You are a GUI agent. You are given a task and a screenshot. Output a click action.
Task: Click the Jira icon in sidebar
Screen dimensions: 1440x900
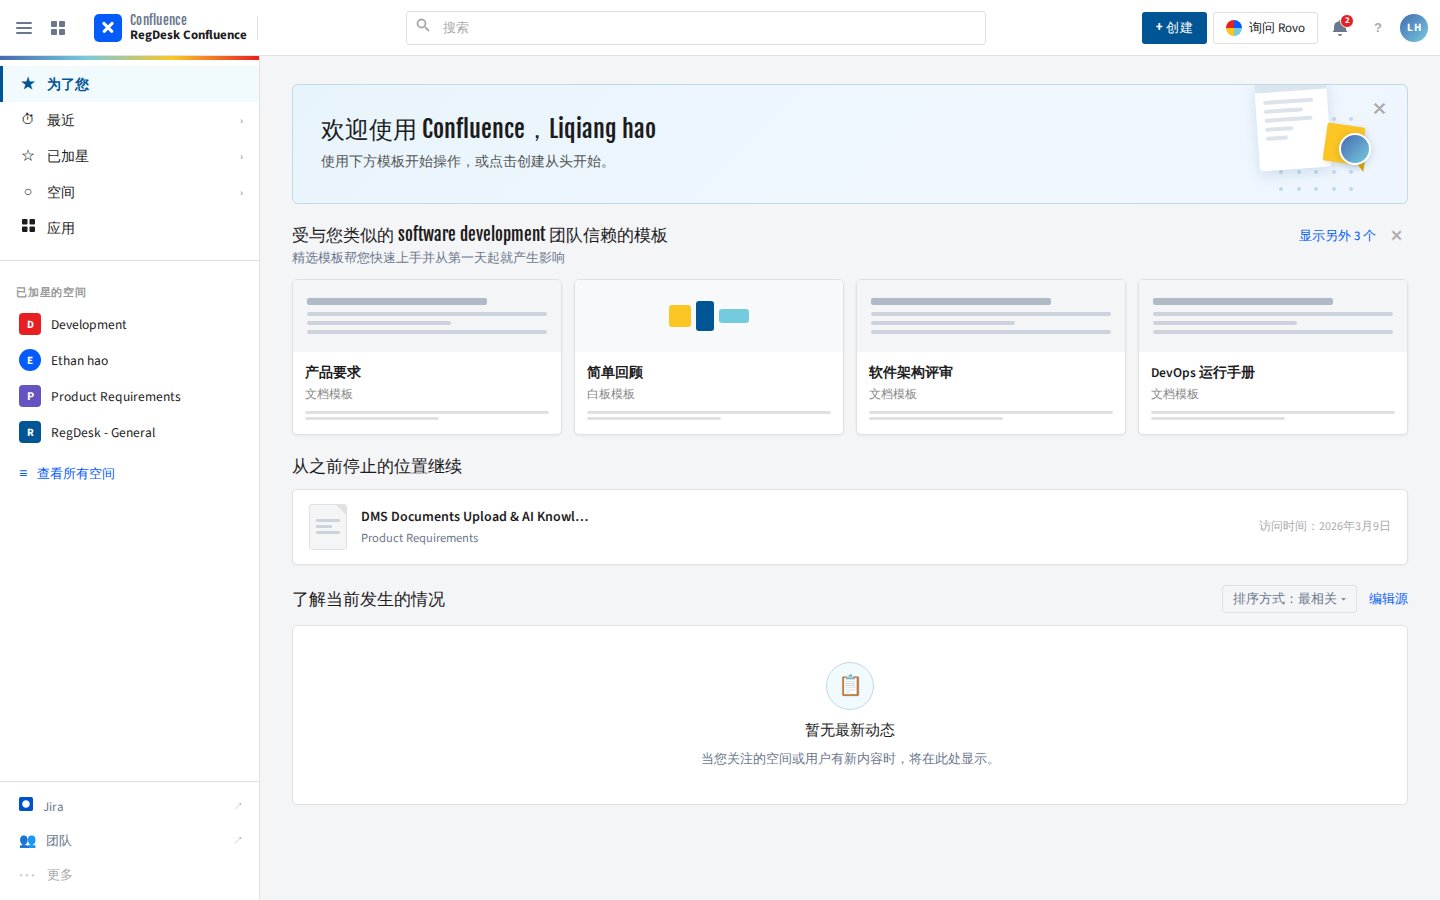pos(26,805)
